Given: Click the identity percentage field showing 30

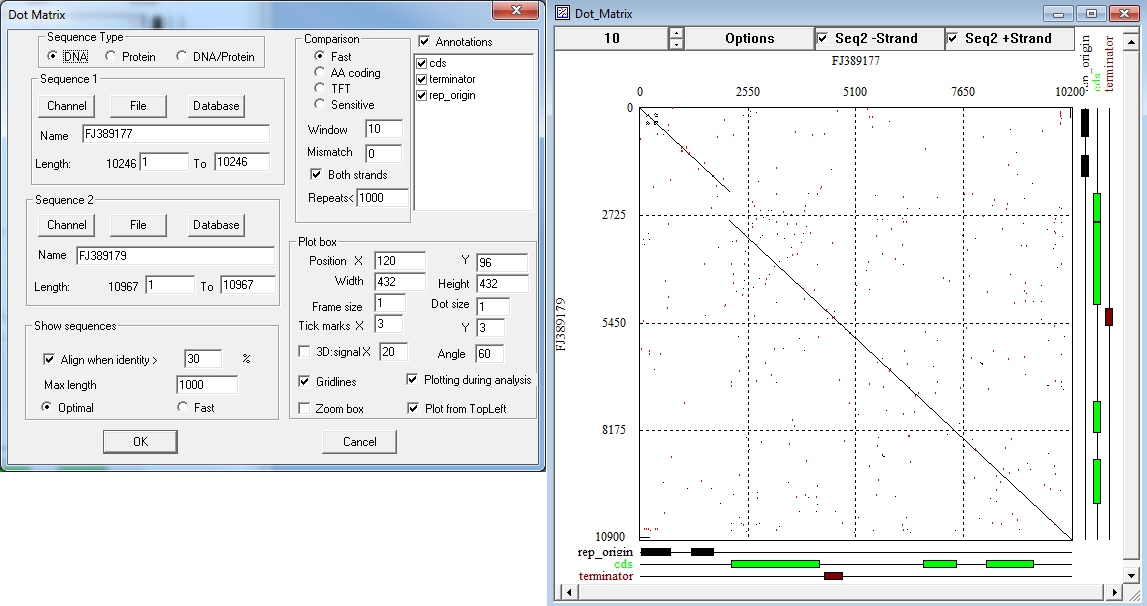Looking at the screenshot, I should coord(203,359).
